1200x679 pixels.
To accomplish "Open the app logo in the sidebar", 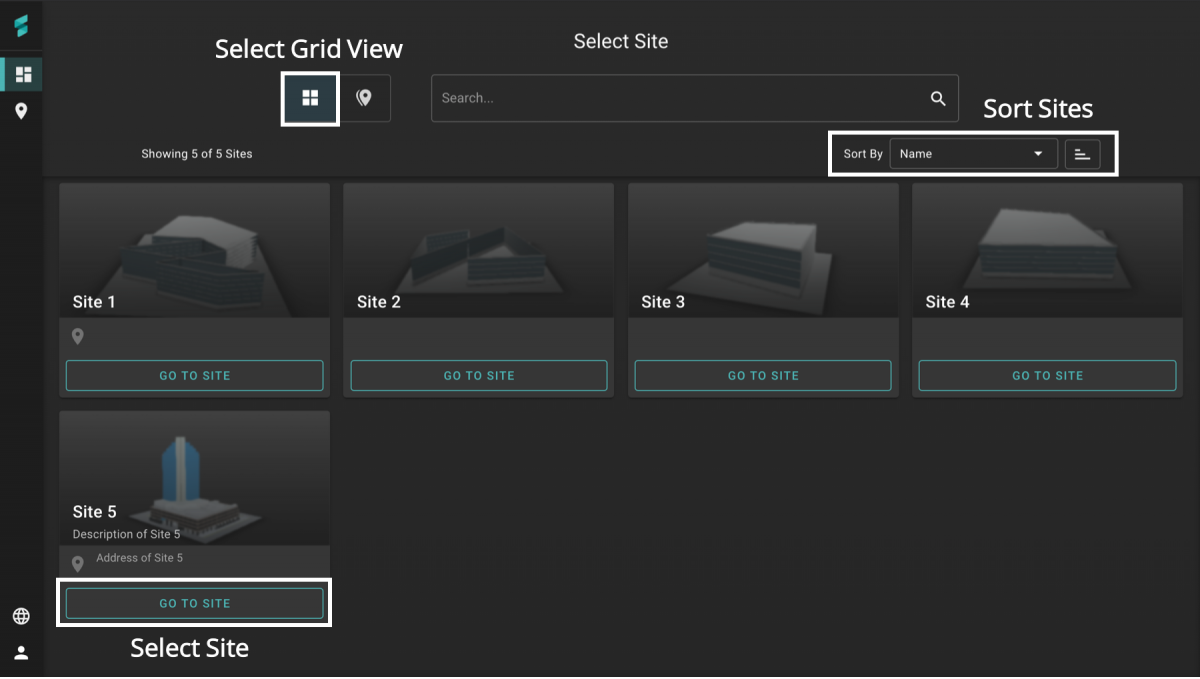I will 21,27.
